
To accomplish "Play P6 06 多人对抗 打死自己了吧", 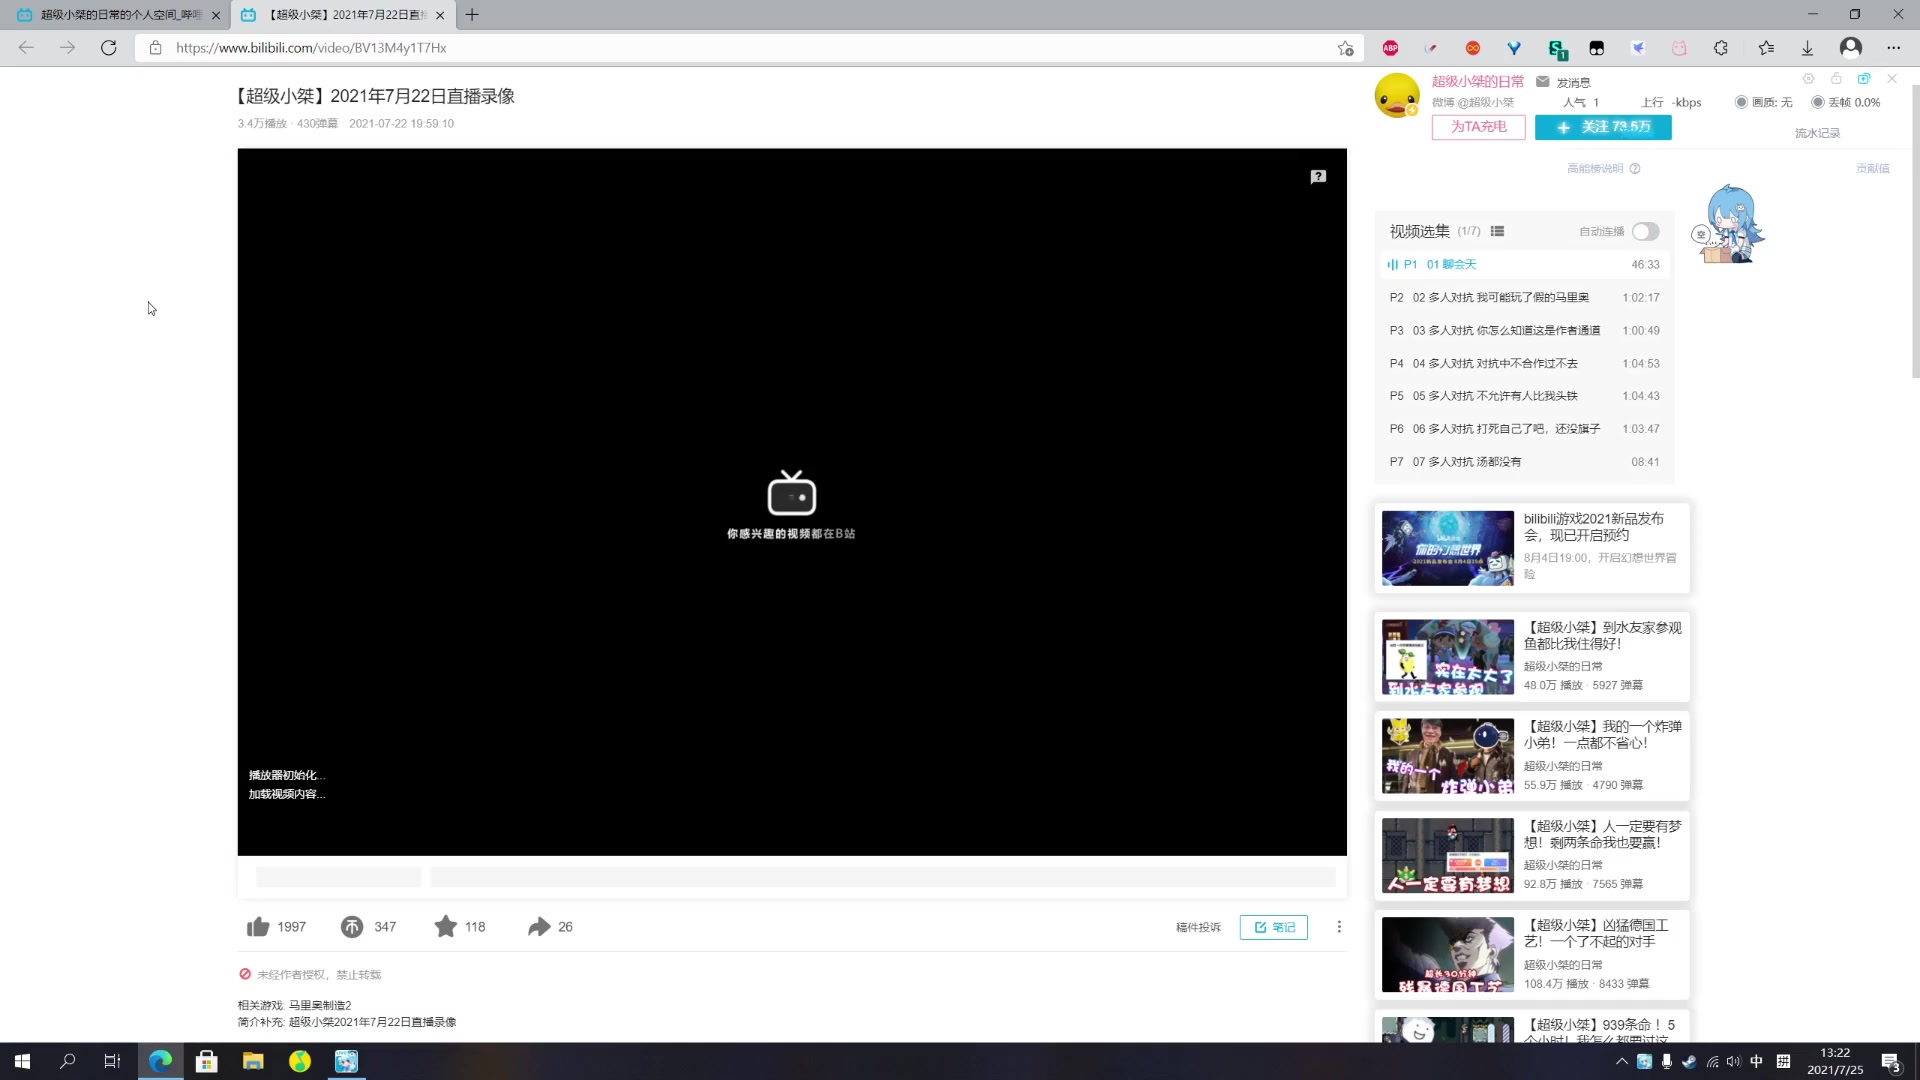I will click(x=1524, y=429).
